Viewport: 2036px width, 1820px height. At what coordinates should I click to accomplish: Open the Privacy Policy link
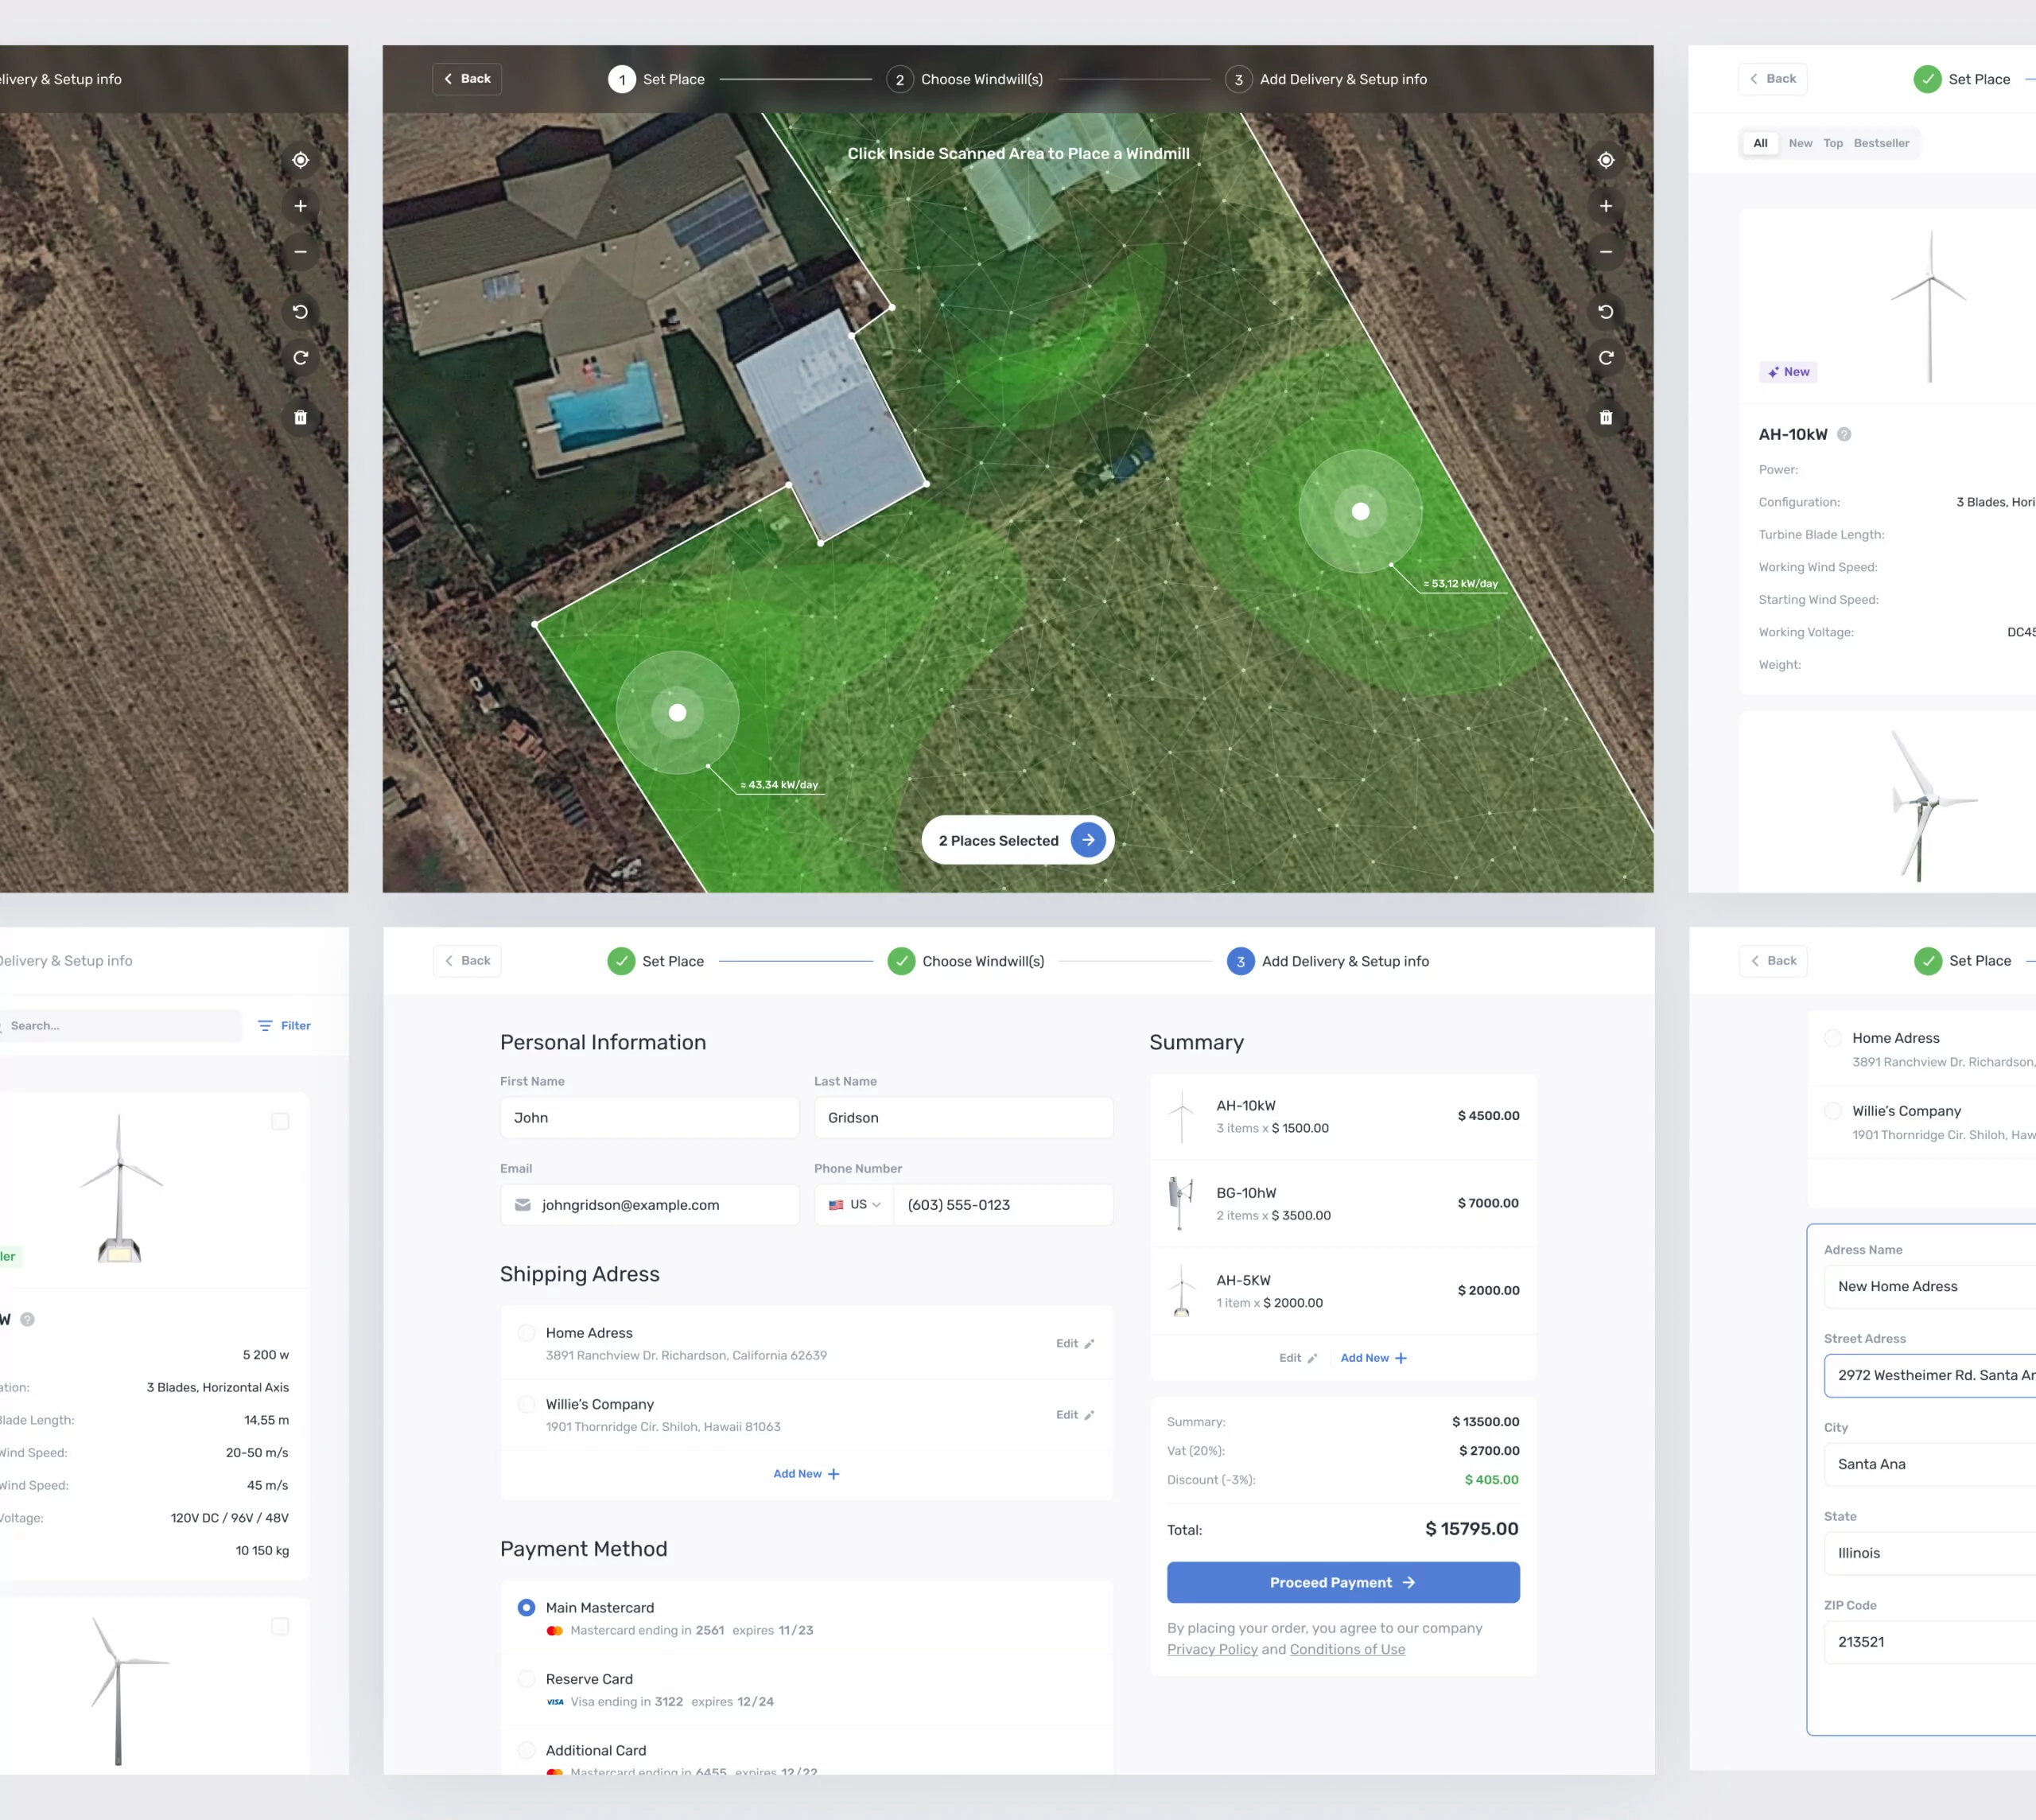tap(1212, 1649)
